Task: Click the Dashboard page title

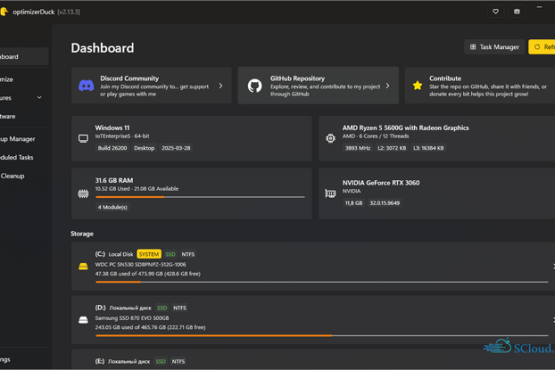Action: coord(102,48)
